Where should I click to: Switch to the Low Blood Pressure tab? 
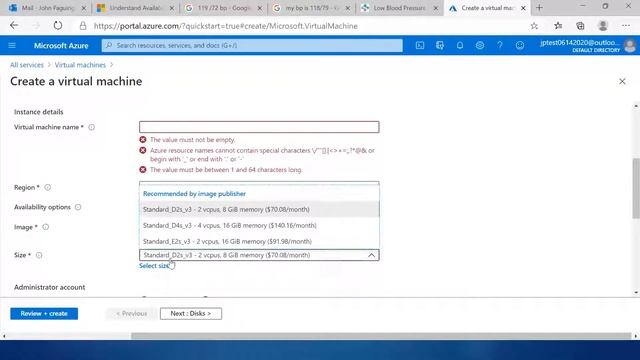point(399,8)
